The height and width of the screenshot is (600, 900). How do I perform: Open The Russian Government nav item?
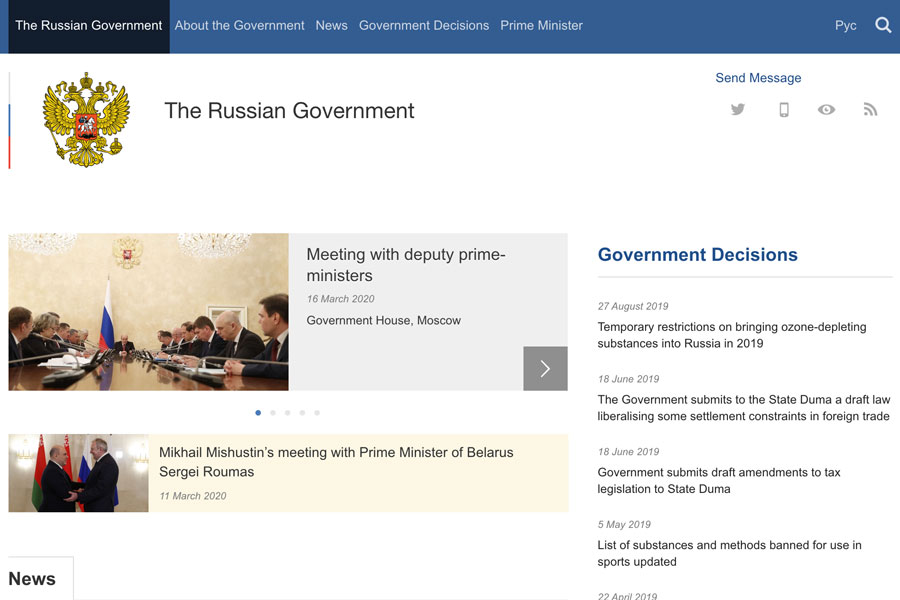[89, 26]
